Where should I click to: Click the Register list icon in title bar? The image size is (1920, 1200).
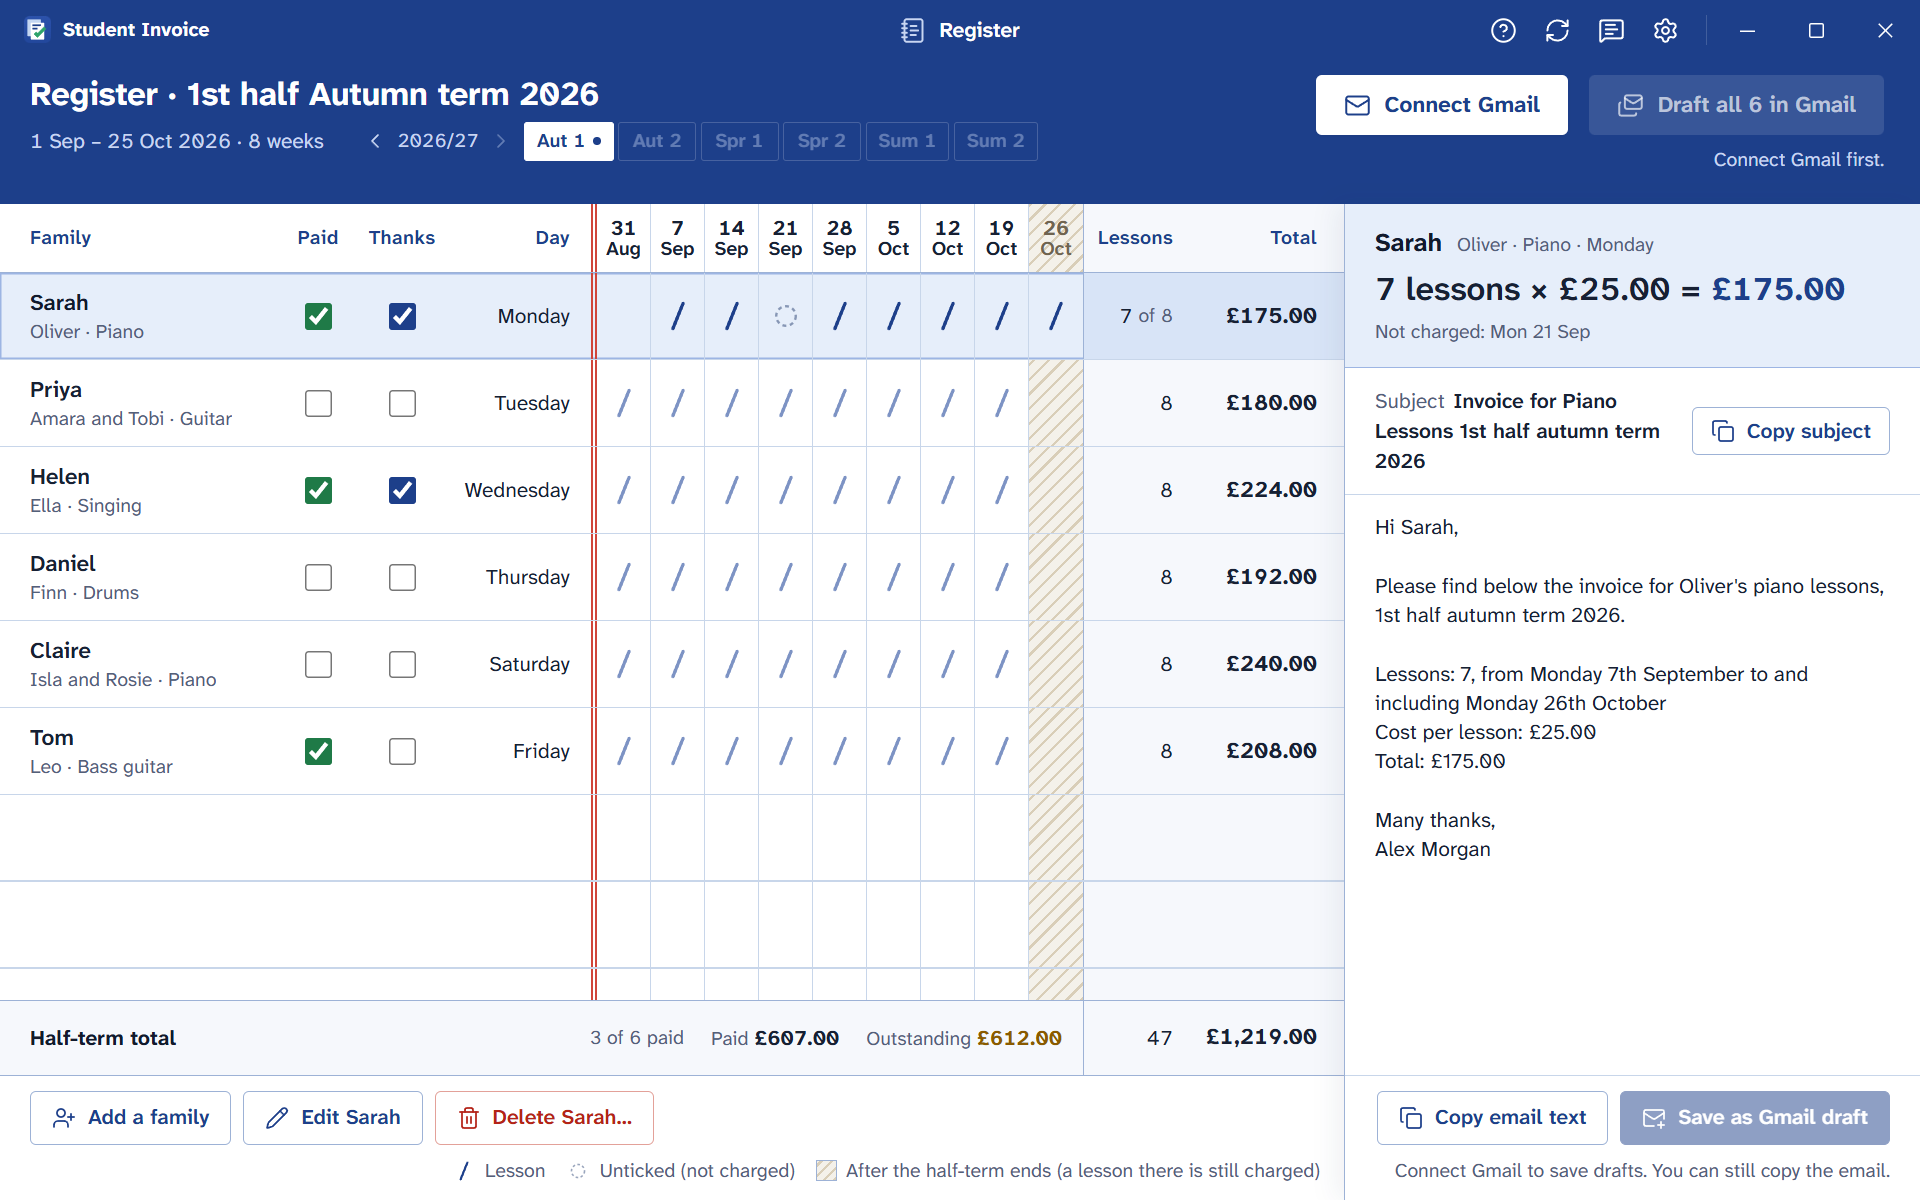click(912, 30)
